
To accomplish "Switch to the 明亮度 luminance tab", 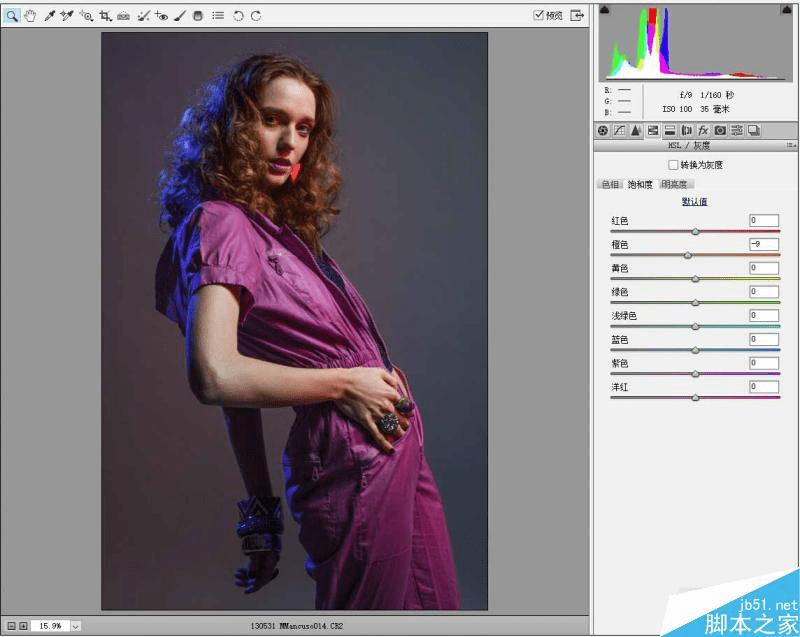I will (676, 184).
